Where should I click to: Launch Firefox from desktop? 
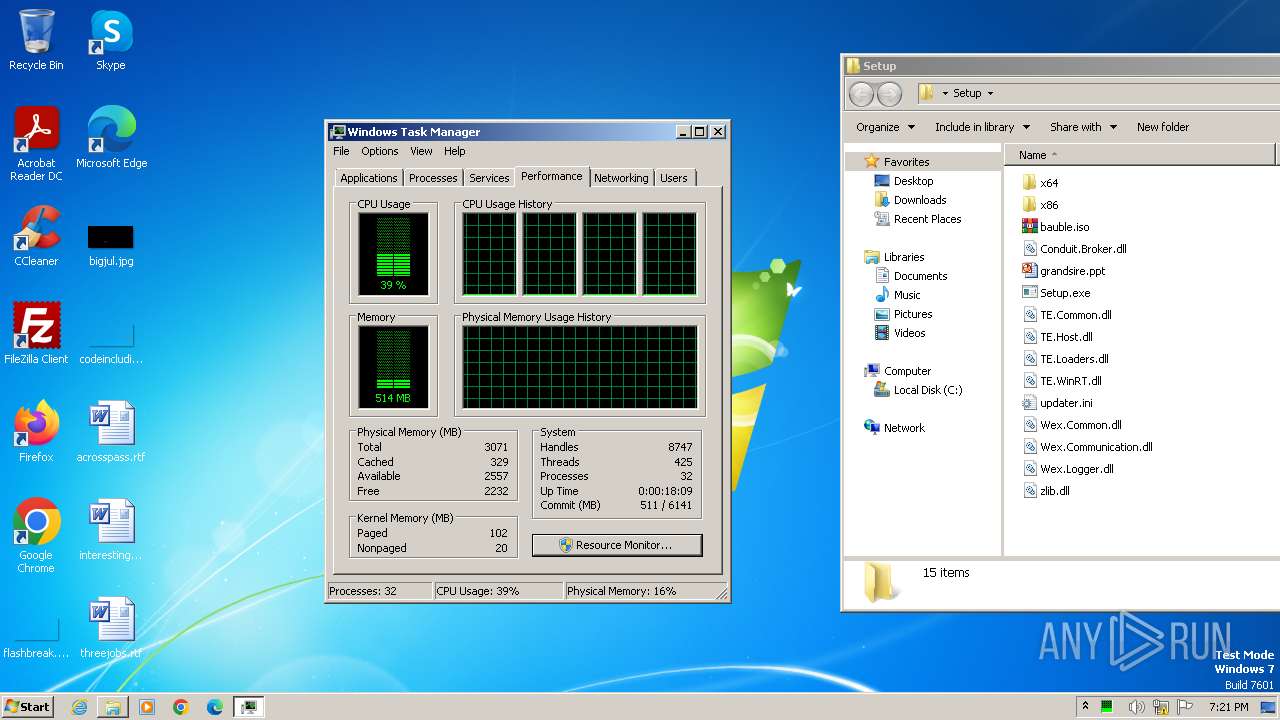pos(36,431)
